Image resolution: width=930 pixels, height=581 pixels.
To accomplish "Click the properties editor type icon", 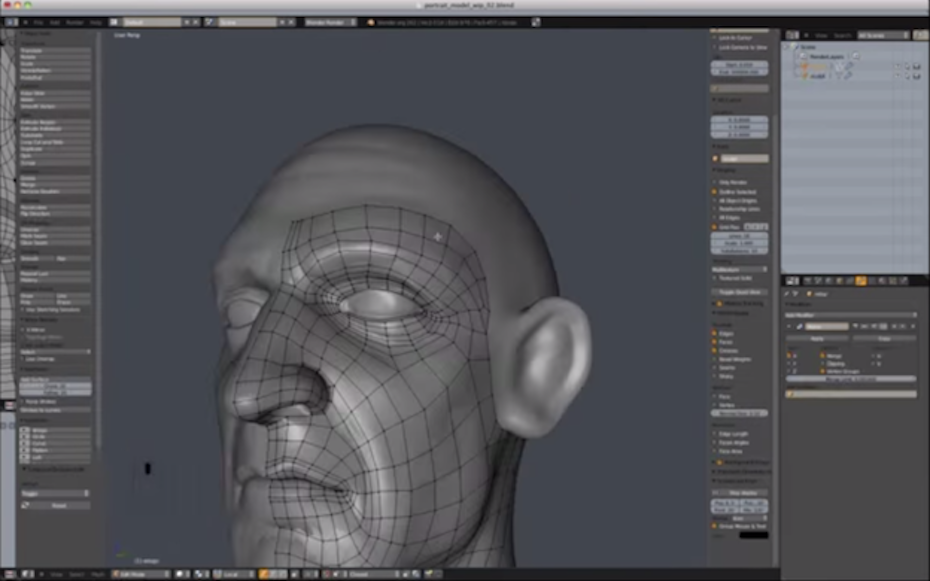I will coord(790,281).
